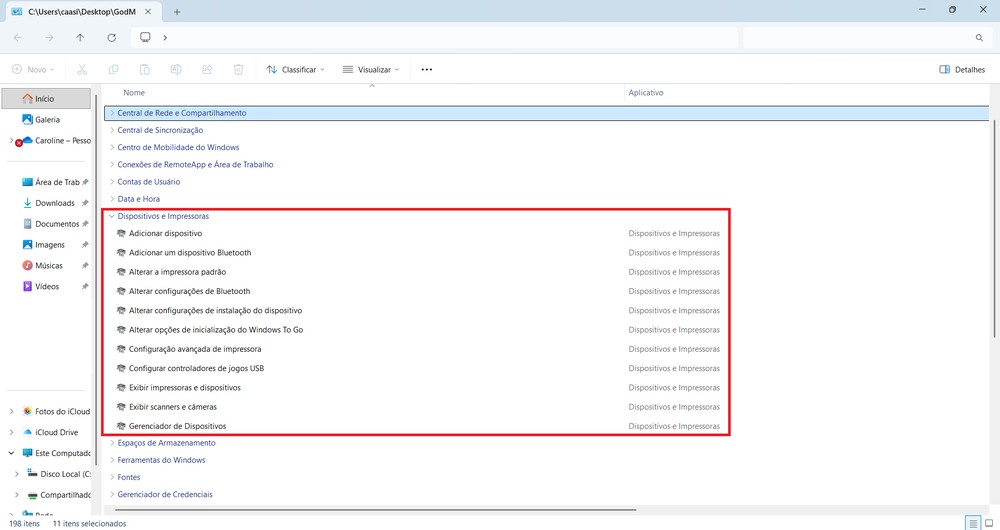Click the icon beside Adicionar dispositivo
The height and width of the screenshot is (530, 1000).
[x=121, y=233]
